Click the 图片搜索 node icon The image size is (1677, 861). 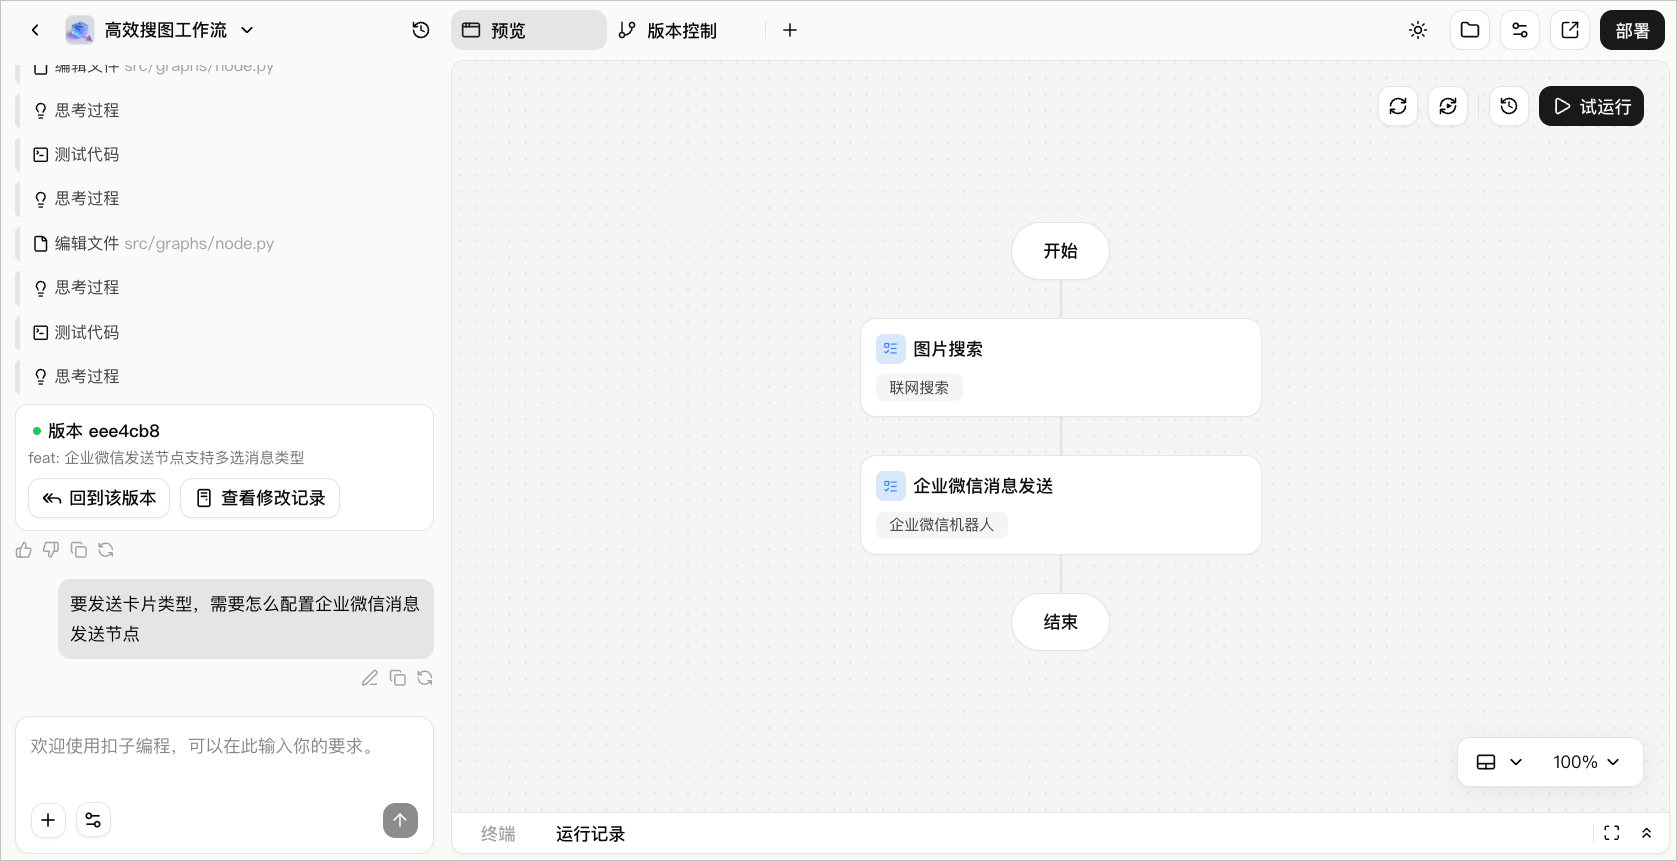click(890, 349)
